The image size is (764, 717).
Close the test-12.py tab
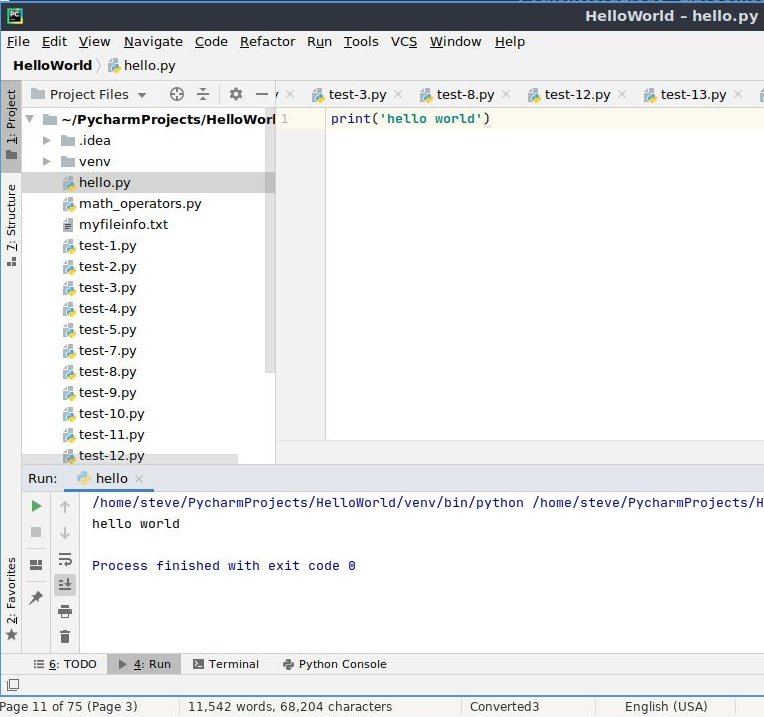[x=622, y=94]
